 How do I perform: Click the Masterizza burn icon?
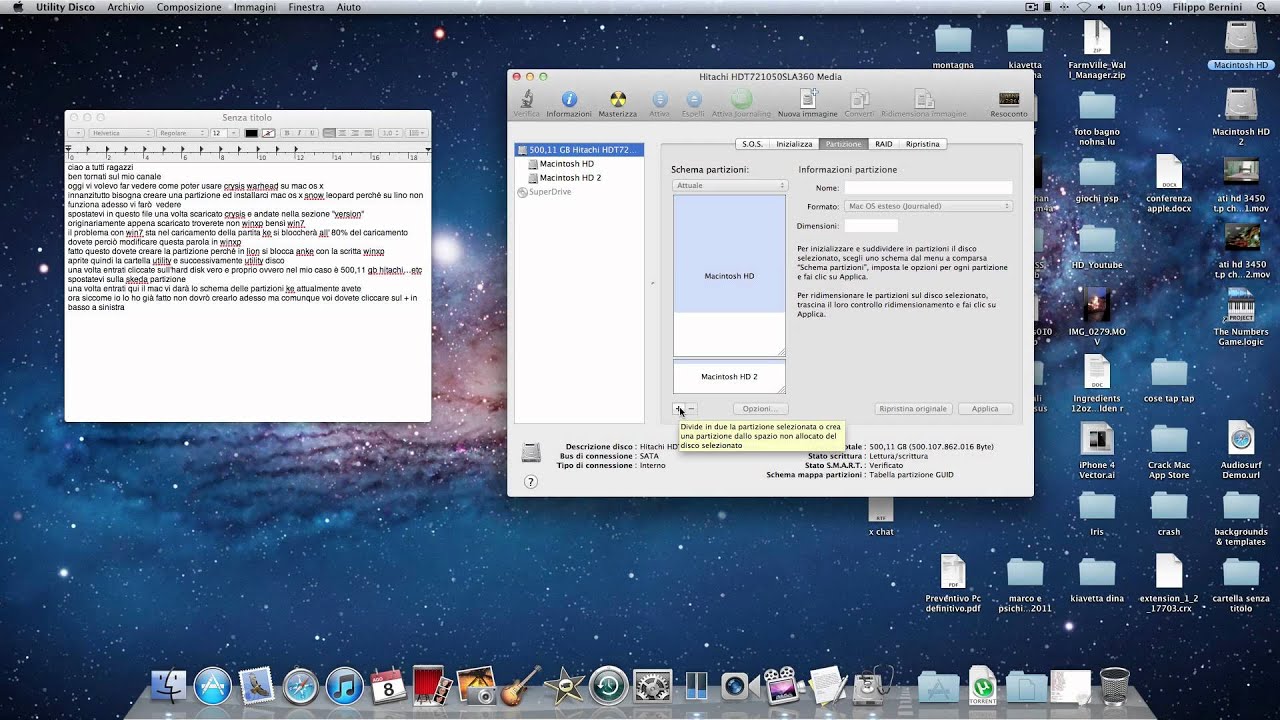pos(618,99)
